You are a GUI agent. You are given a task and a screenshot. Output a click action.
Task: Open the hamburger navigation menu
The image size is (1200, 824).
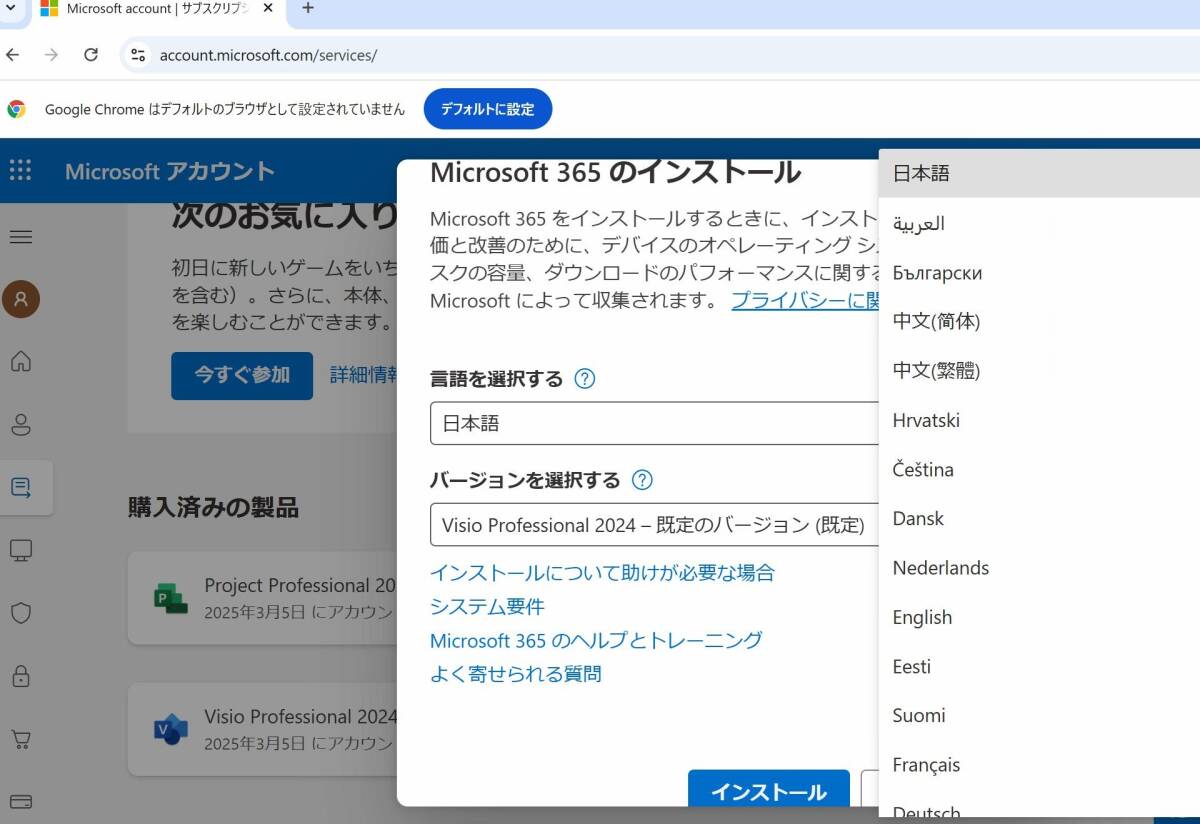click(20, 237)
